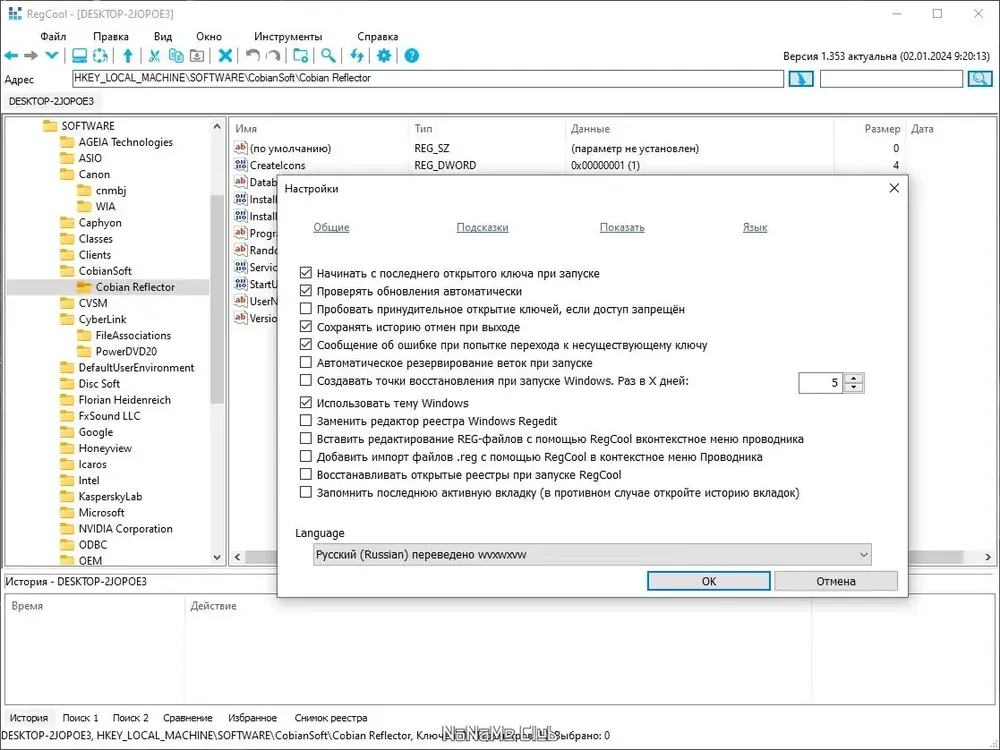Image resolution: width=1000 pixels, height=750 pixels.
Task: Click the up-arrow parent key icon
Action: (x=128, y=56)
